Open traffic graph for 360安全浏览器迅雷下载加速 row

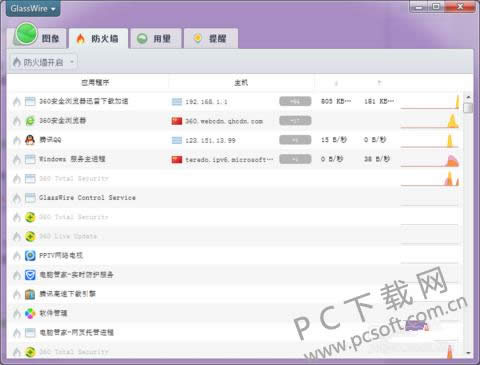coord(429,101)
